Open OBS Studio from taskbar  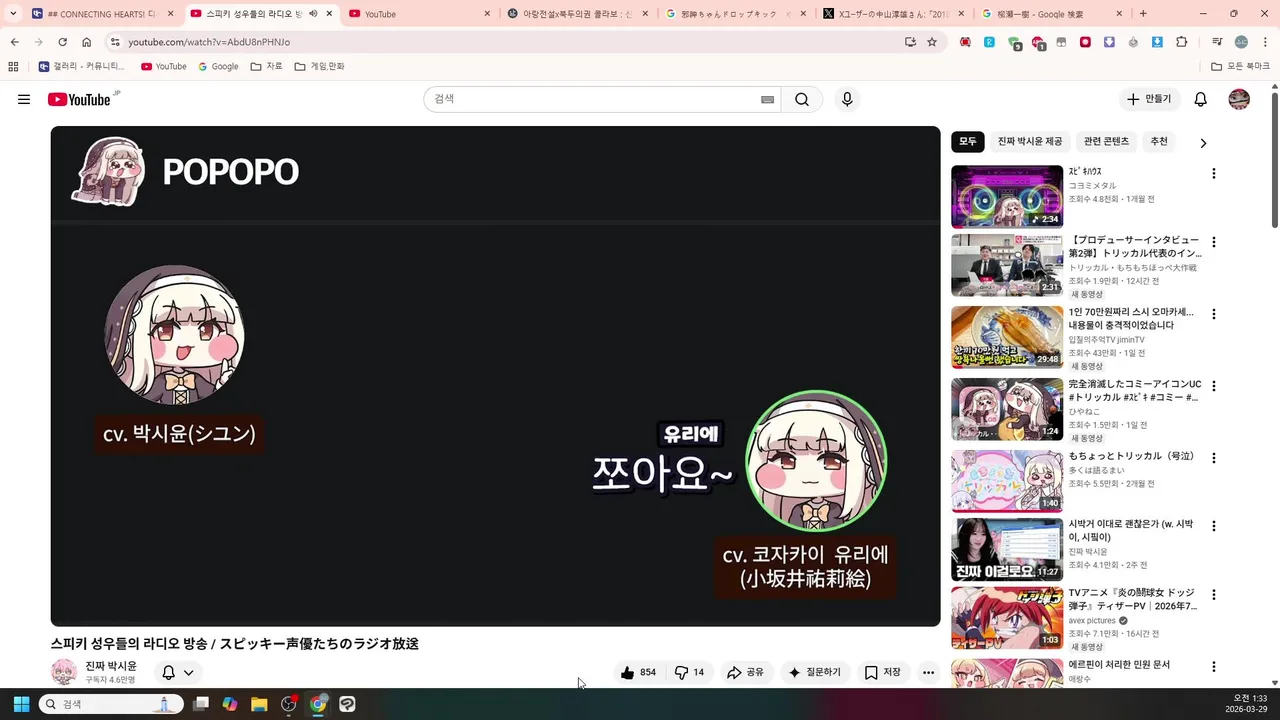[289, 704]
